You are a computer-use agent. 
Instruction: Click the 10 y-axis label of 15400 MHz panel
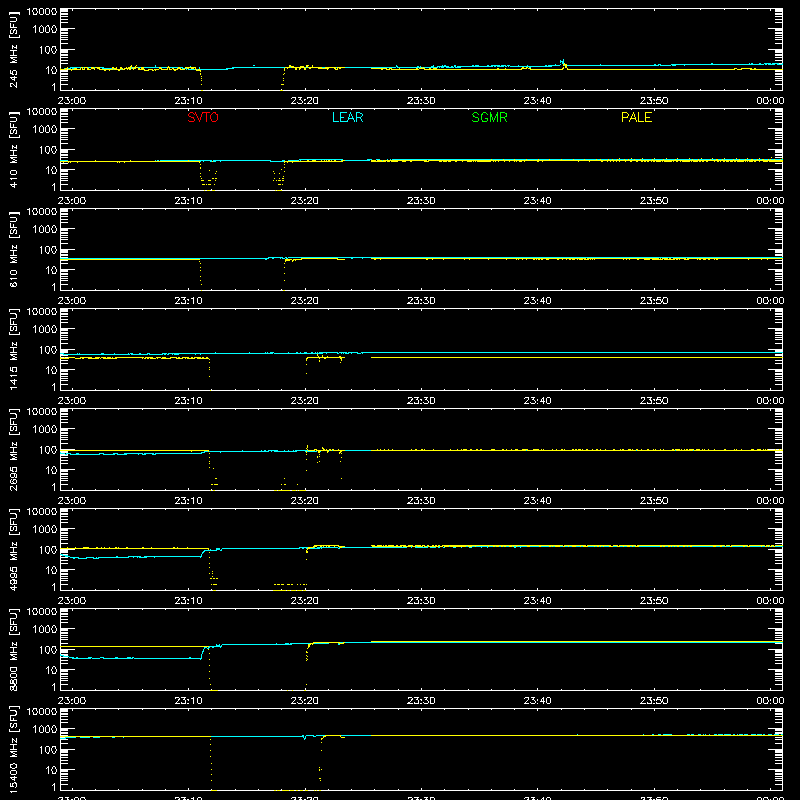[52, 770]
